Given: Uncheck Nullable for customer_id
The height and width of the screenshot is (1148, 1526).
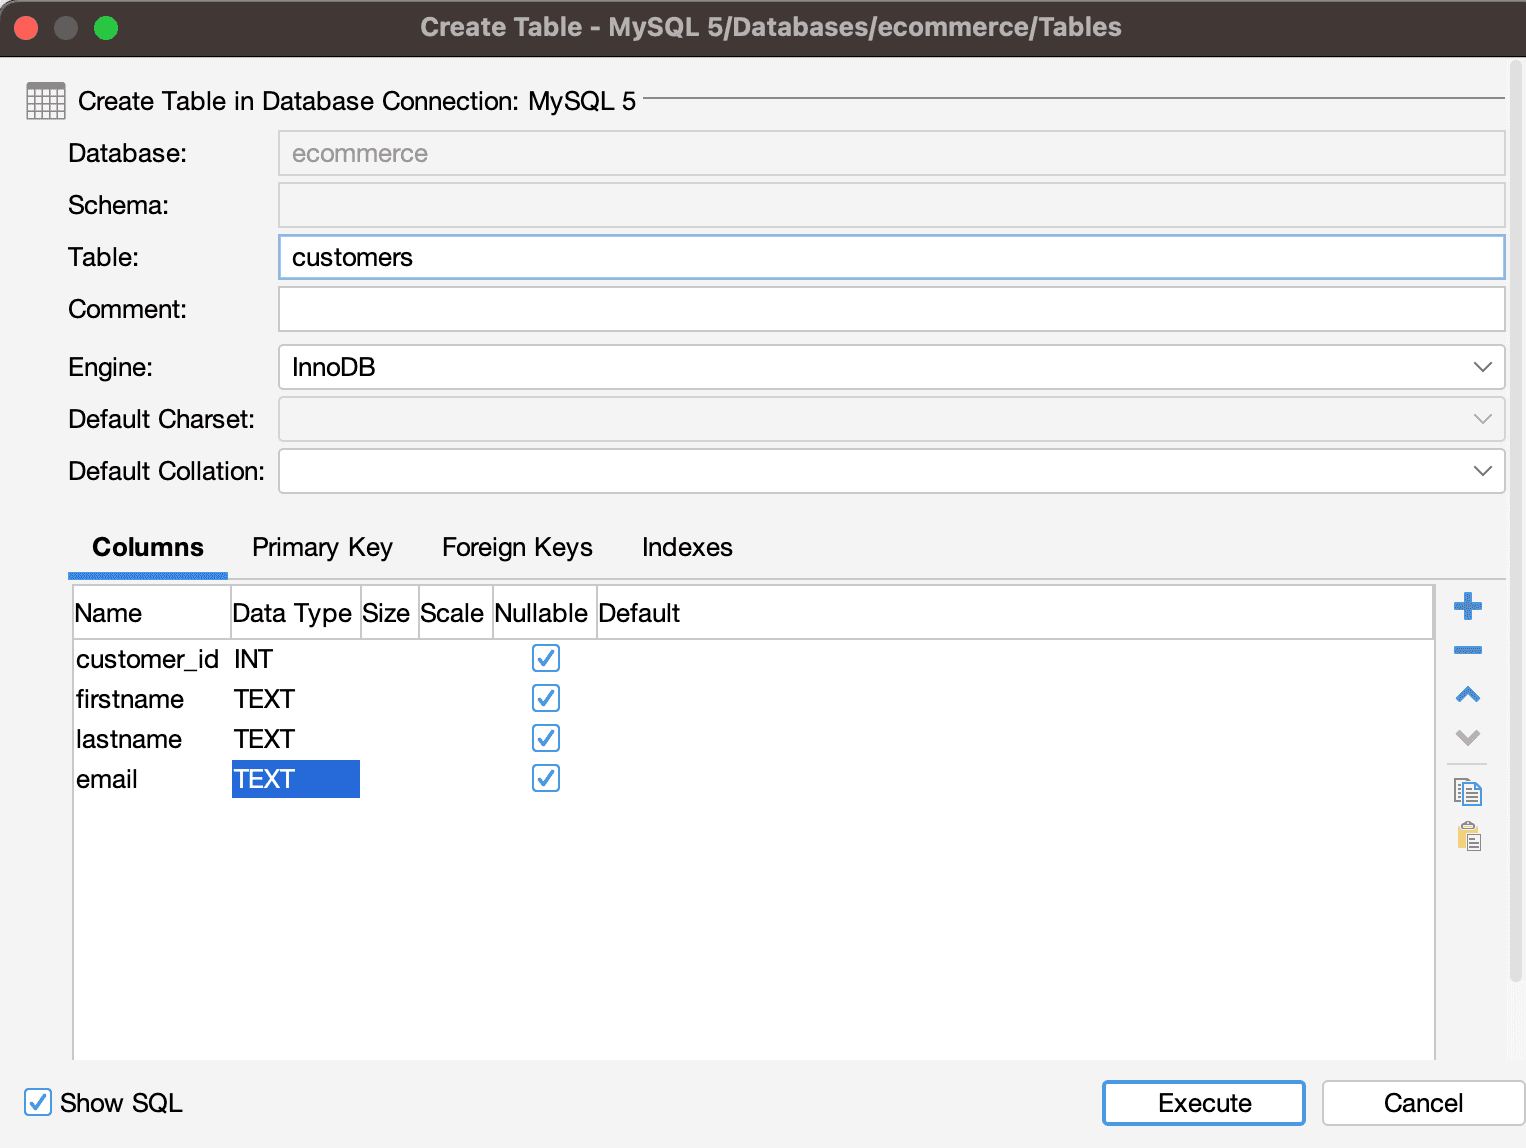Looking at the screenshot, I should point(545,658).
